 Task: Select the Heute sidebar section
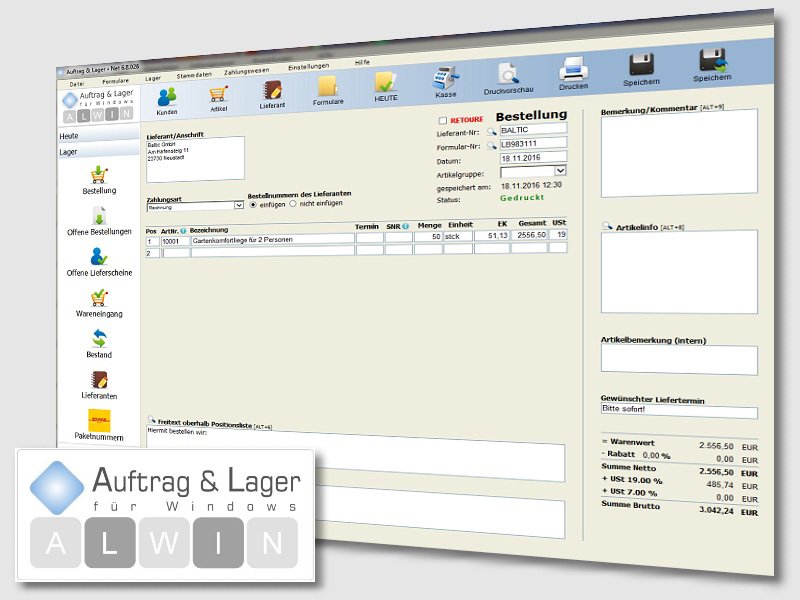(x=98, y=136)
